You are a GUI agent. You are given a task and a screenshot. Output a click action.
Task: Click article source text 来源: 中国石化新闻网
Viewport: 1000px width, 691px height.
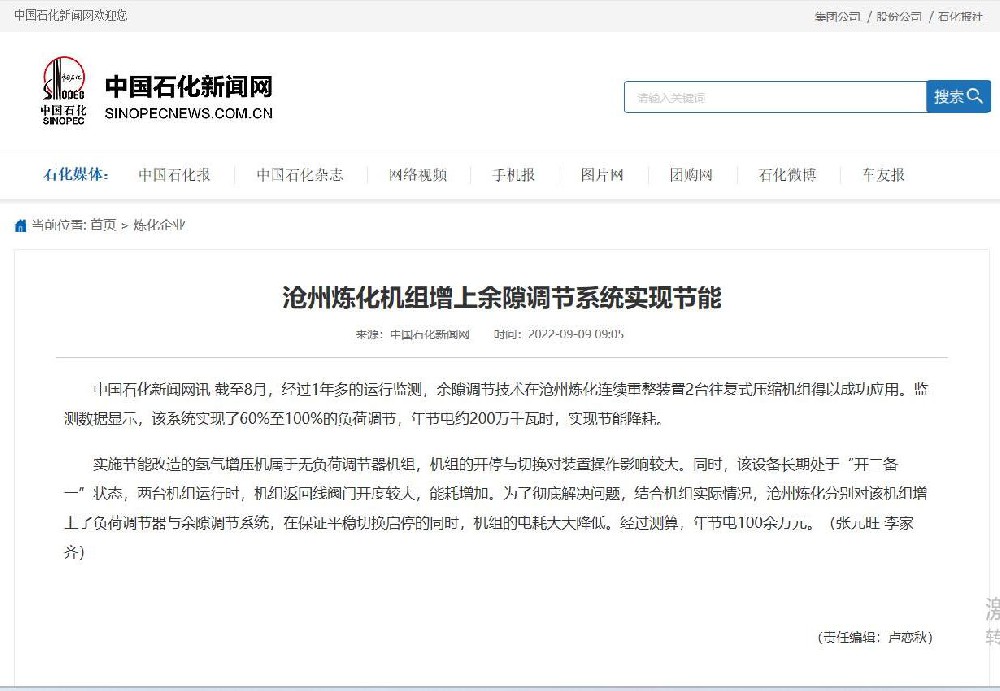(x=413, y=334)
